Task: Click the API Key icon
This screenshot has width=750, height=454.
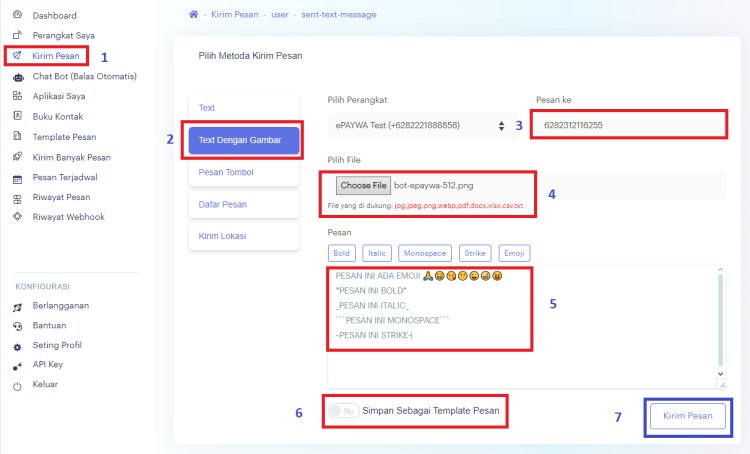Action: click(x=18, y=367)
